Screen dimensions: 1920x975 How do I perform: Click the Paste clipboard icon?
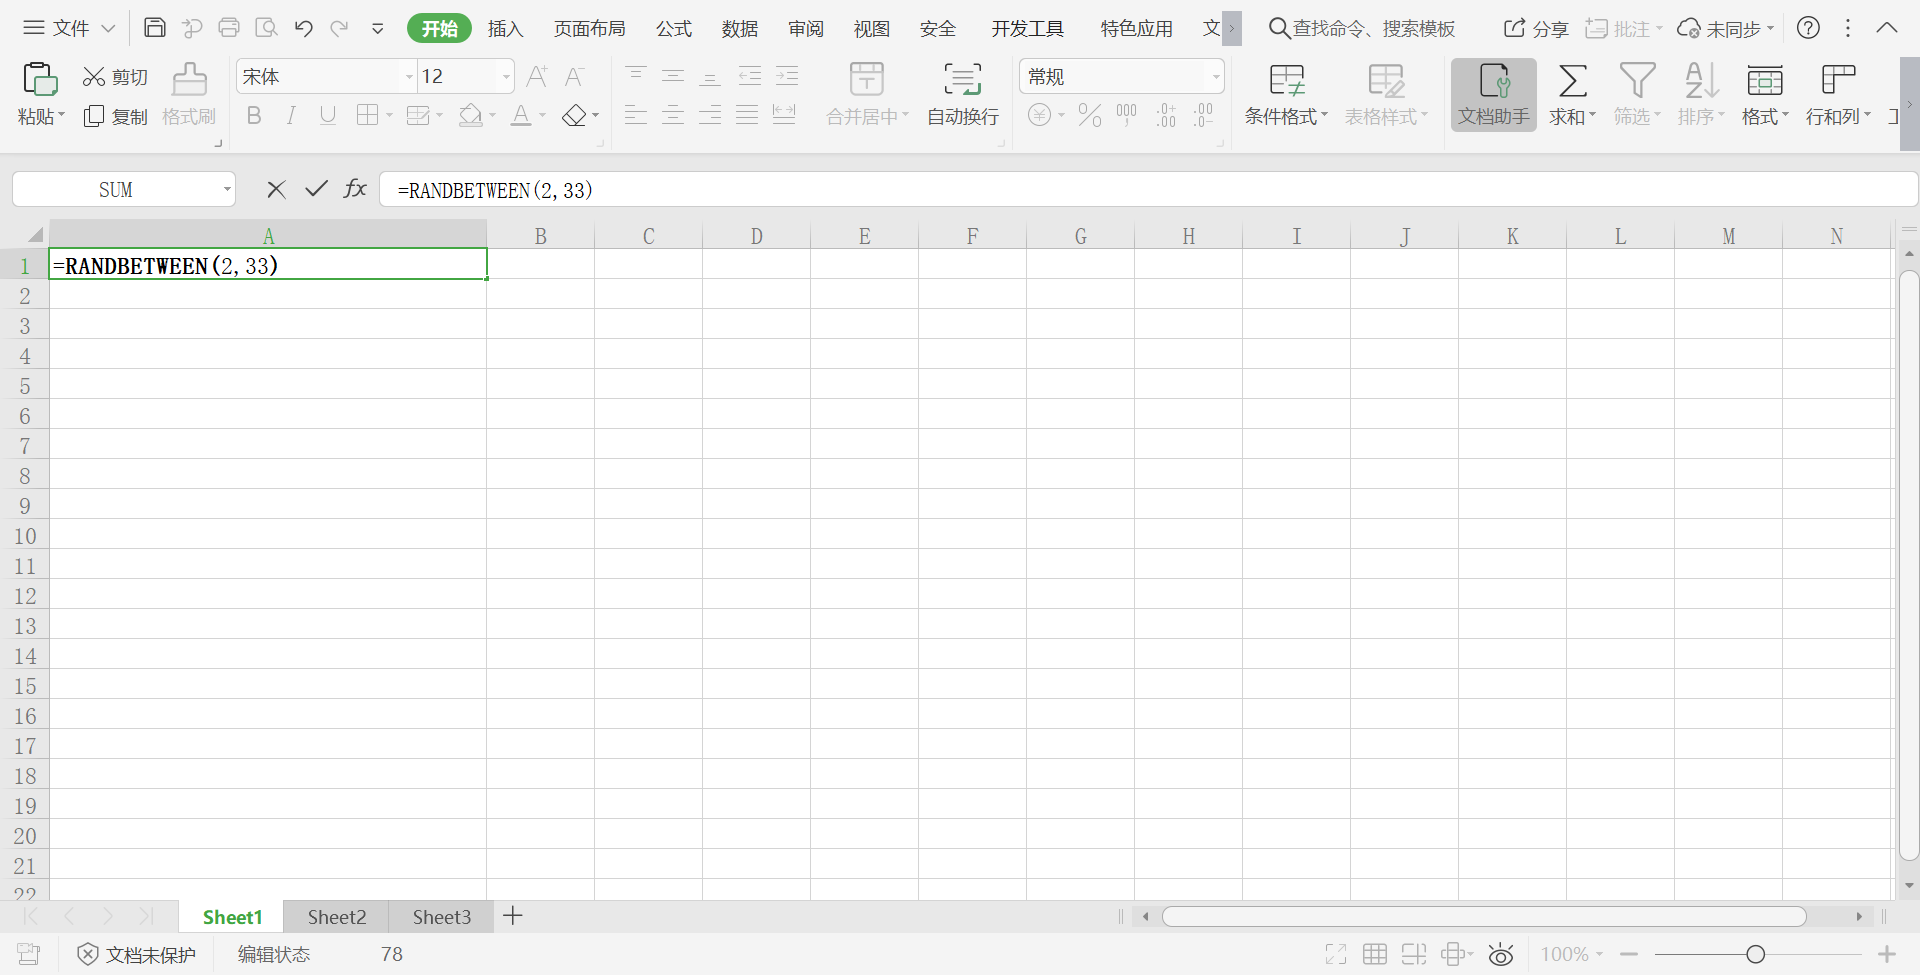(40, 79)
